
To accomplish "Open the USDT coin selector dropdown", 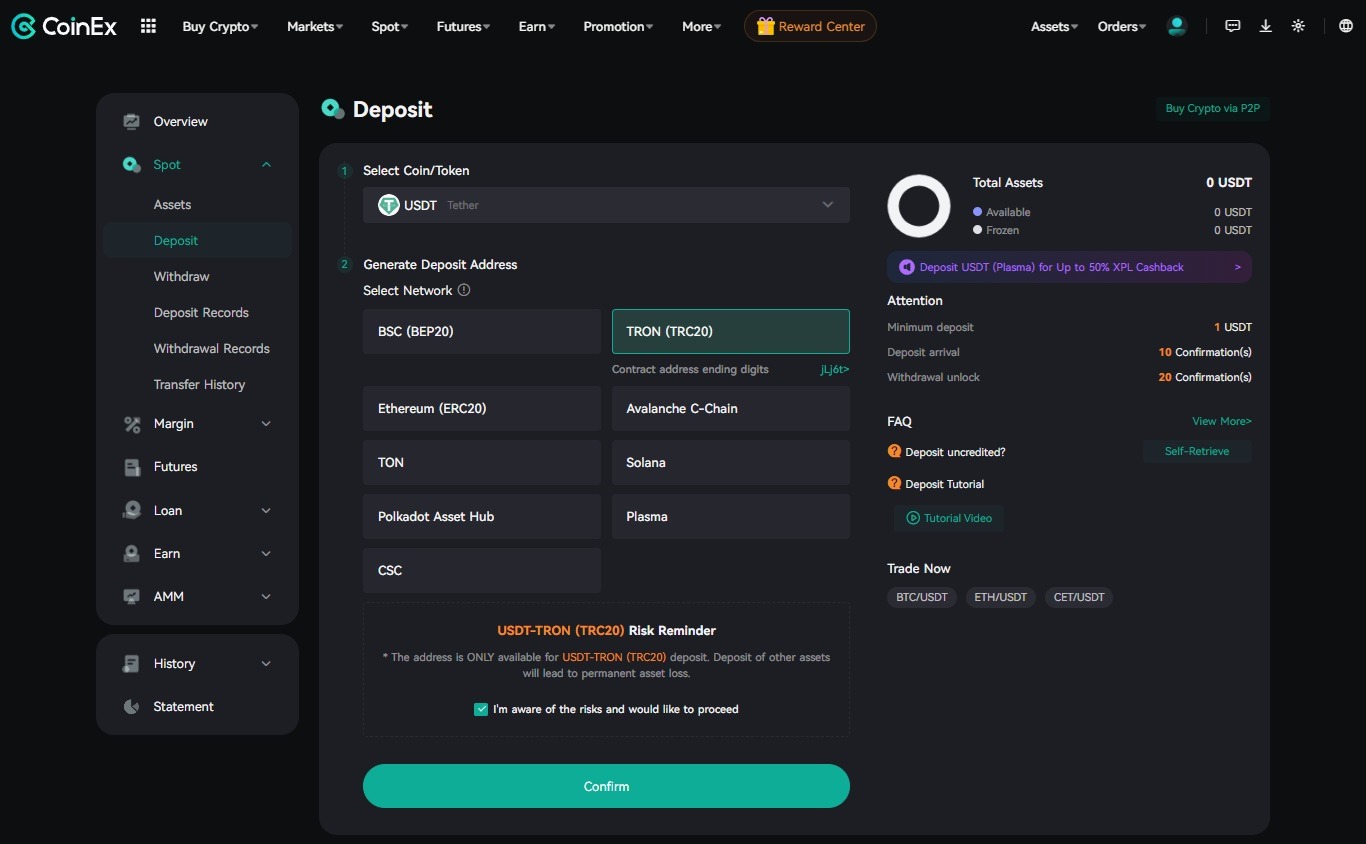I will coord(606,205).
